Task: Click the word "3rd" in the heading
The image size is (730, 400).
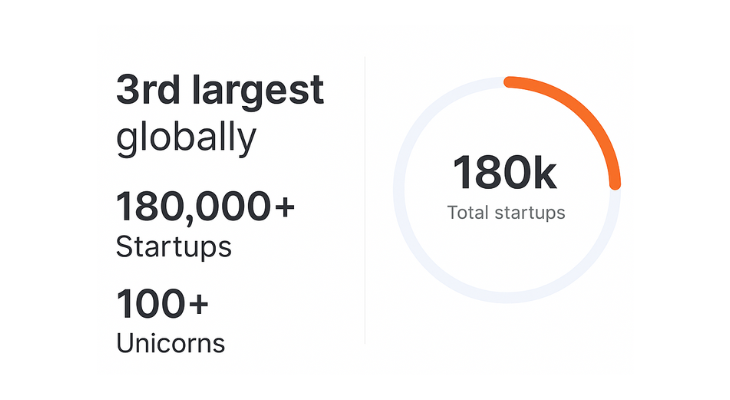Action: (148, 89)
